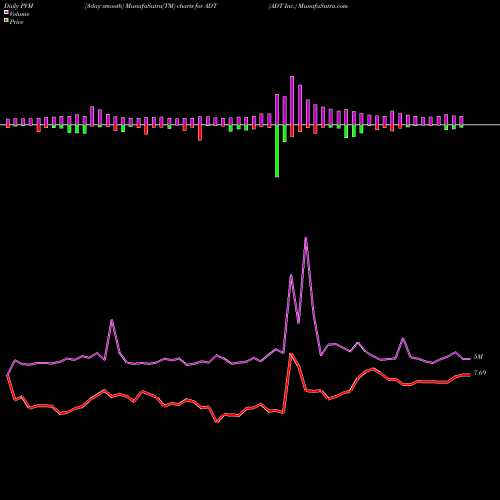Click the '5M' volume value label

(x=478, y=357)
